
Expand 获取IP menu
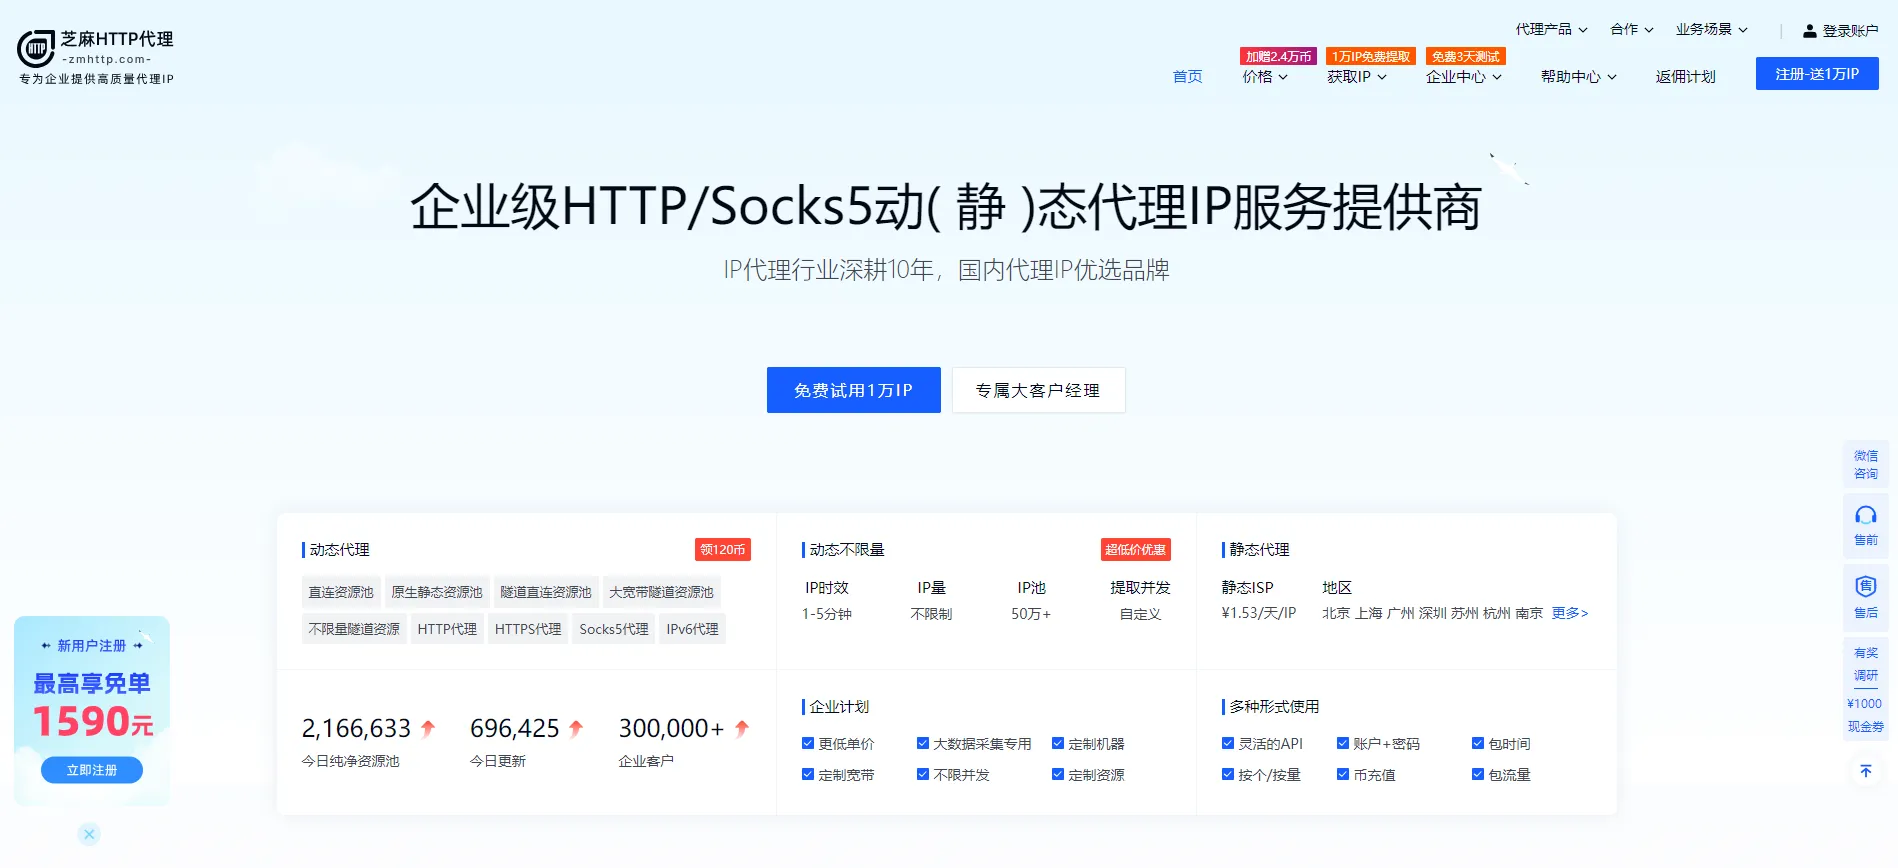(1357, 77)
